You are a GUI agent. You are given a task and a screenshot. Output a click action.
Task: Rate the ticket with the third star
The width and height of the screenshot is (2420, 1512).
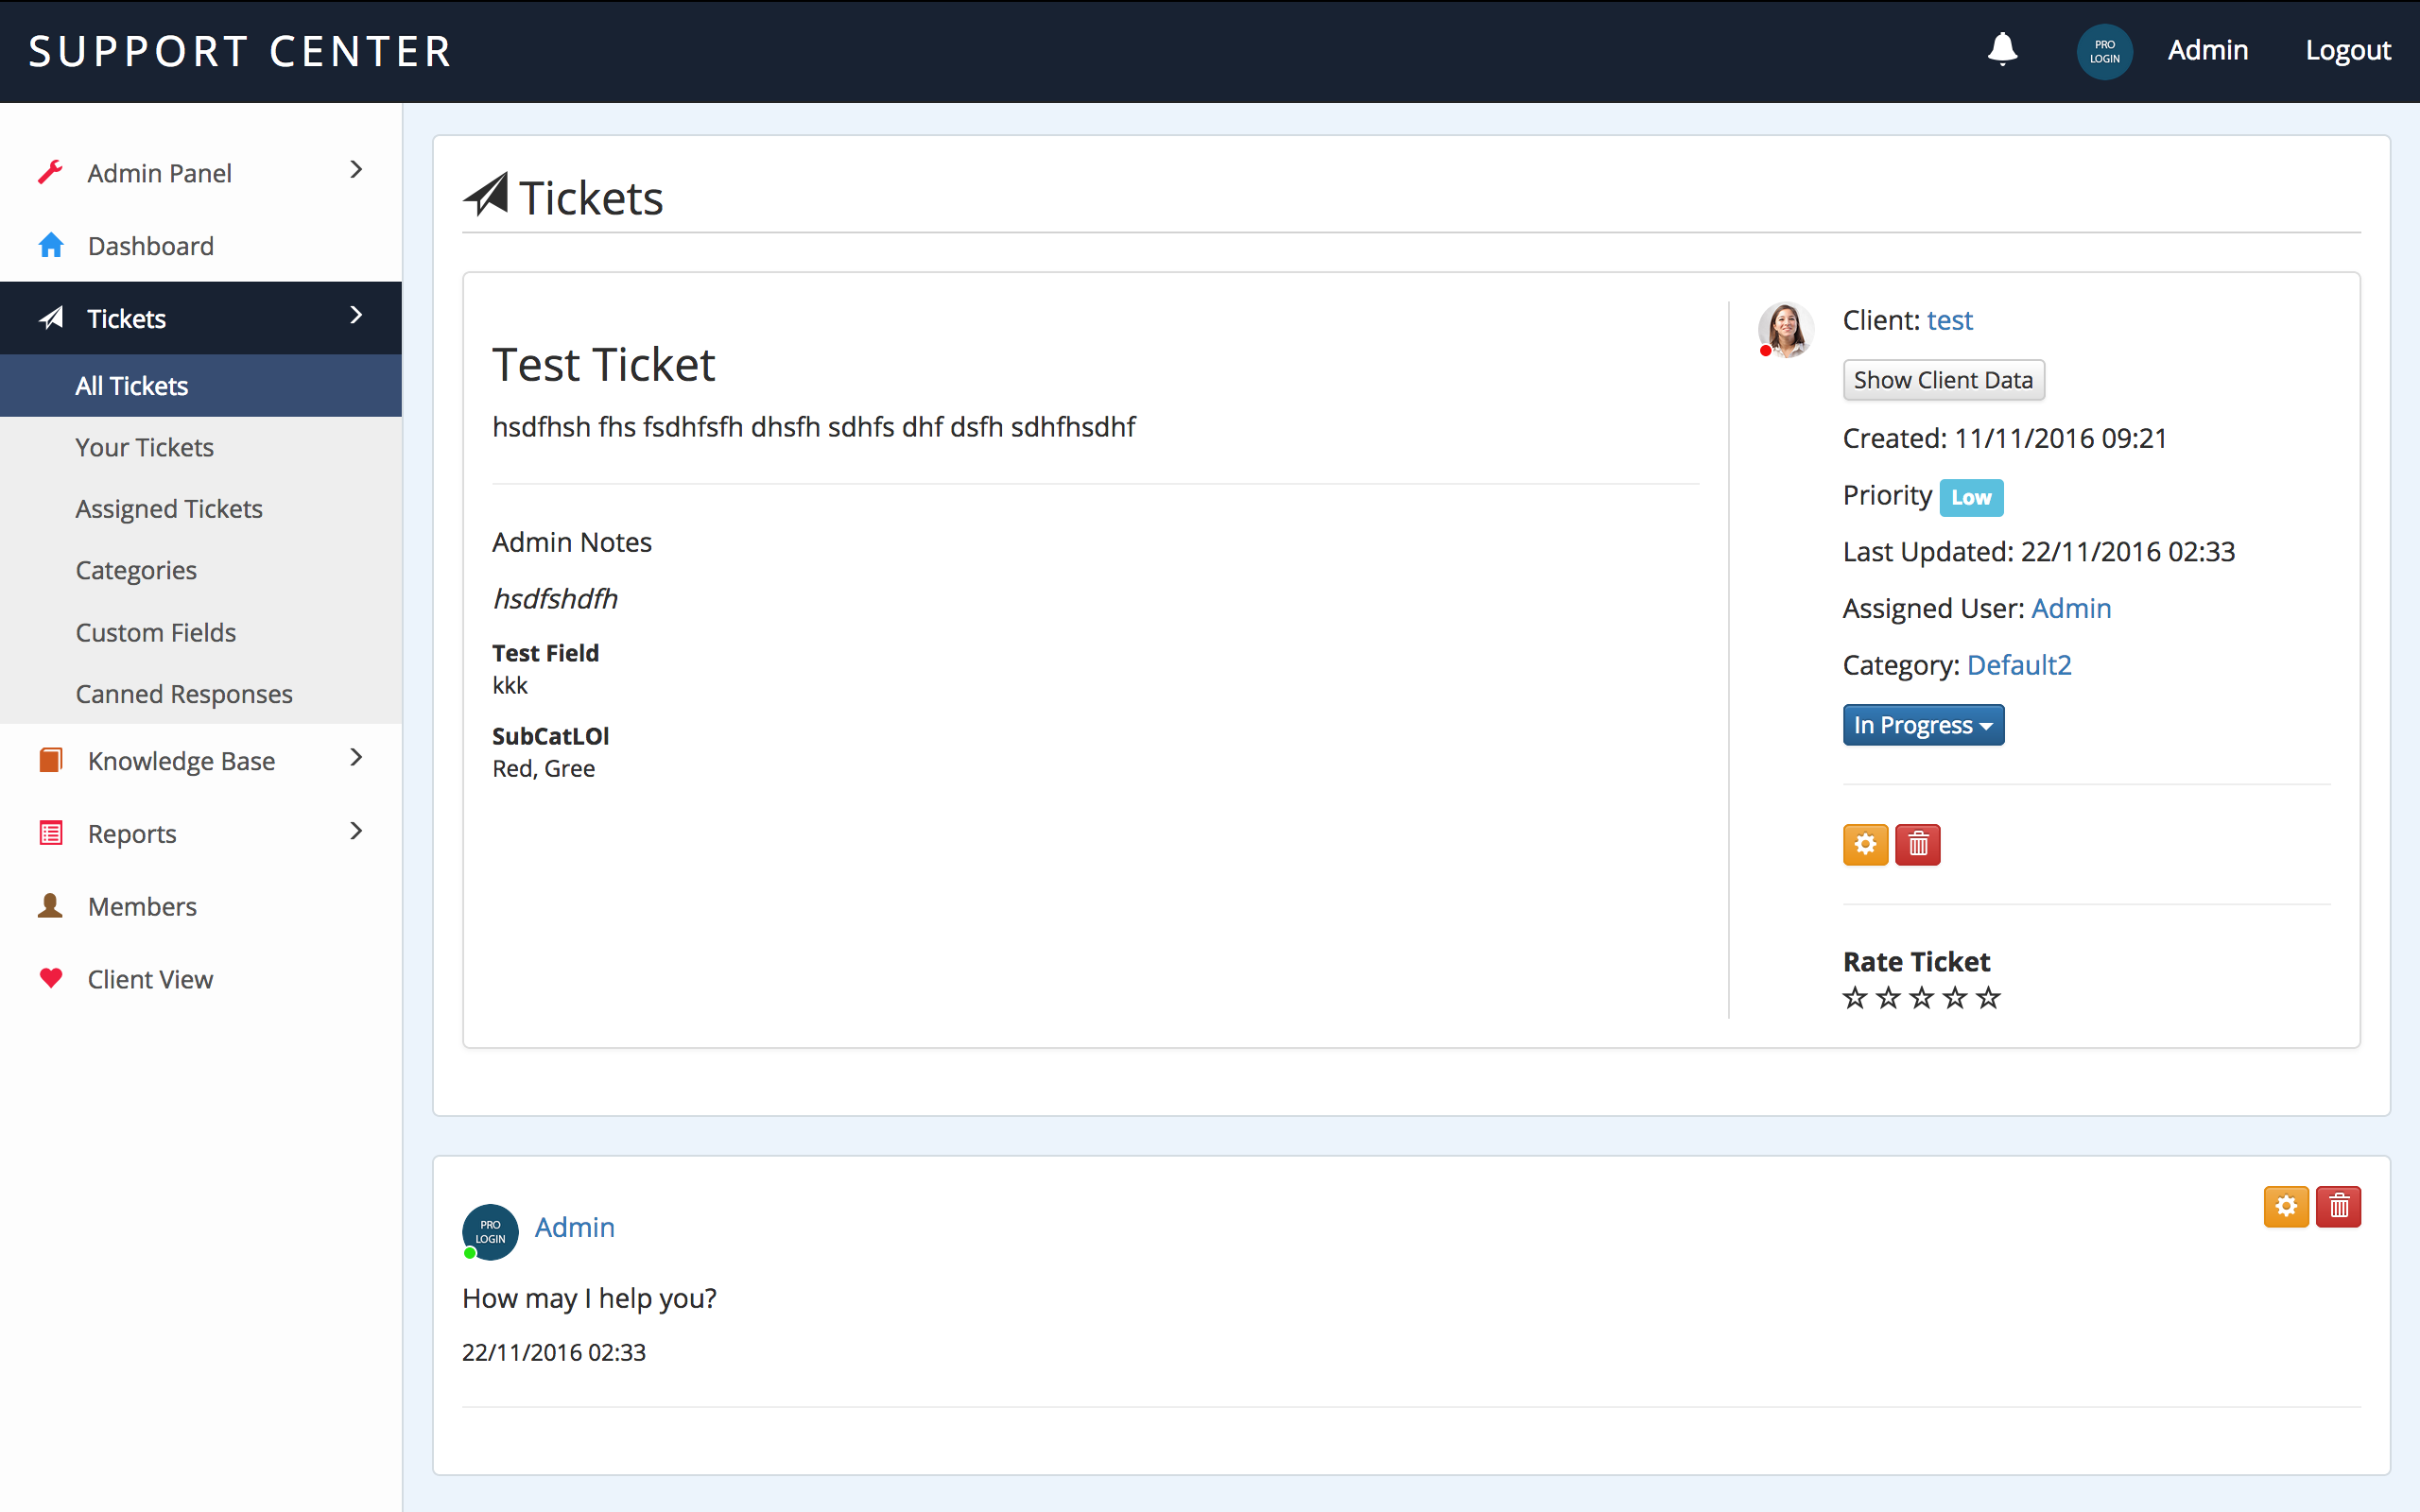click(x=1921, y=998)
